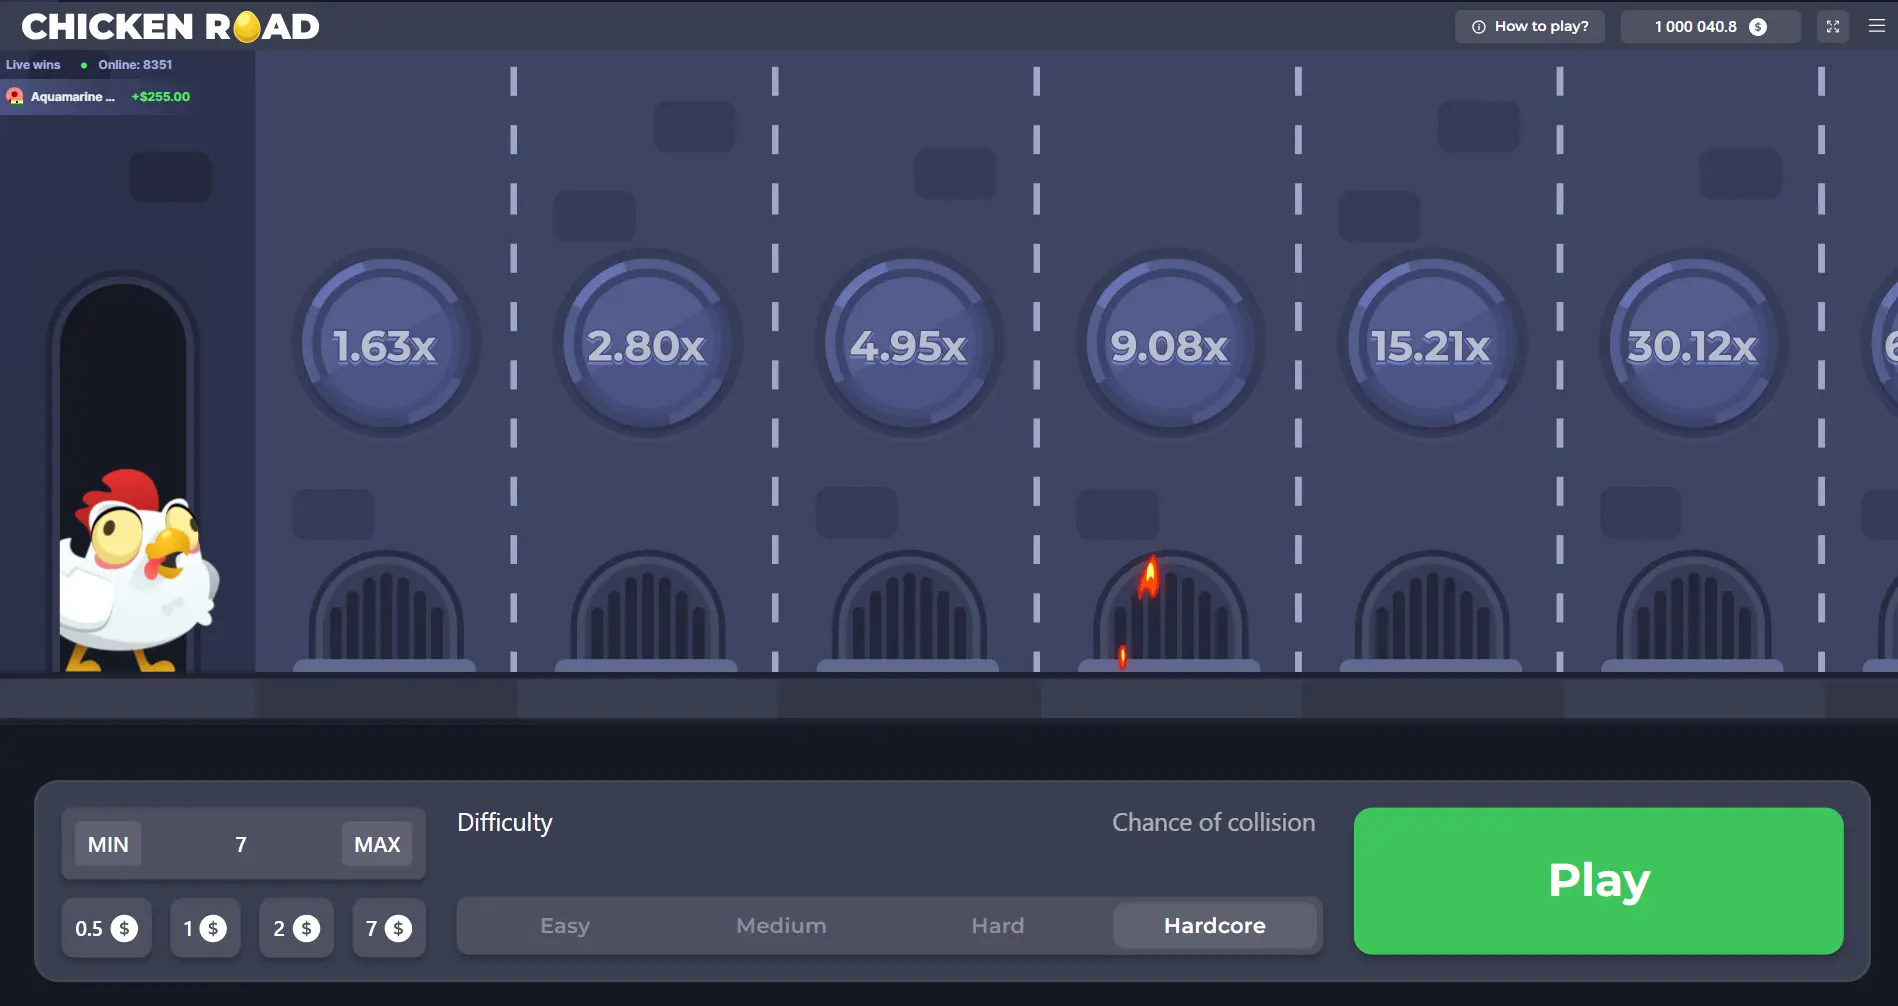1898x1006 pixels.
Task: Choose the 2 dollar bet preset
Action: [296, 929]
